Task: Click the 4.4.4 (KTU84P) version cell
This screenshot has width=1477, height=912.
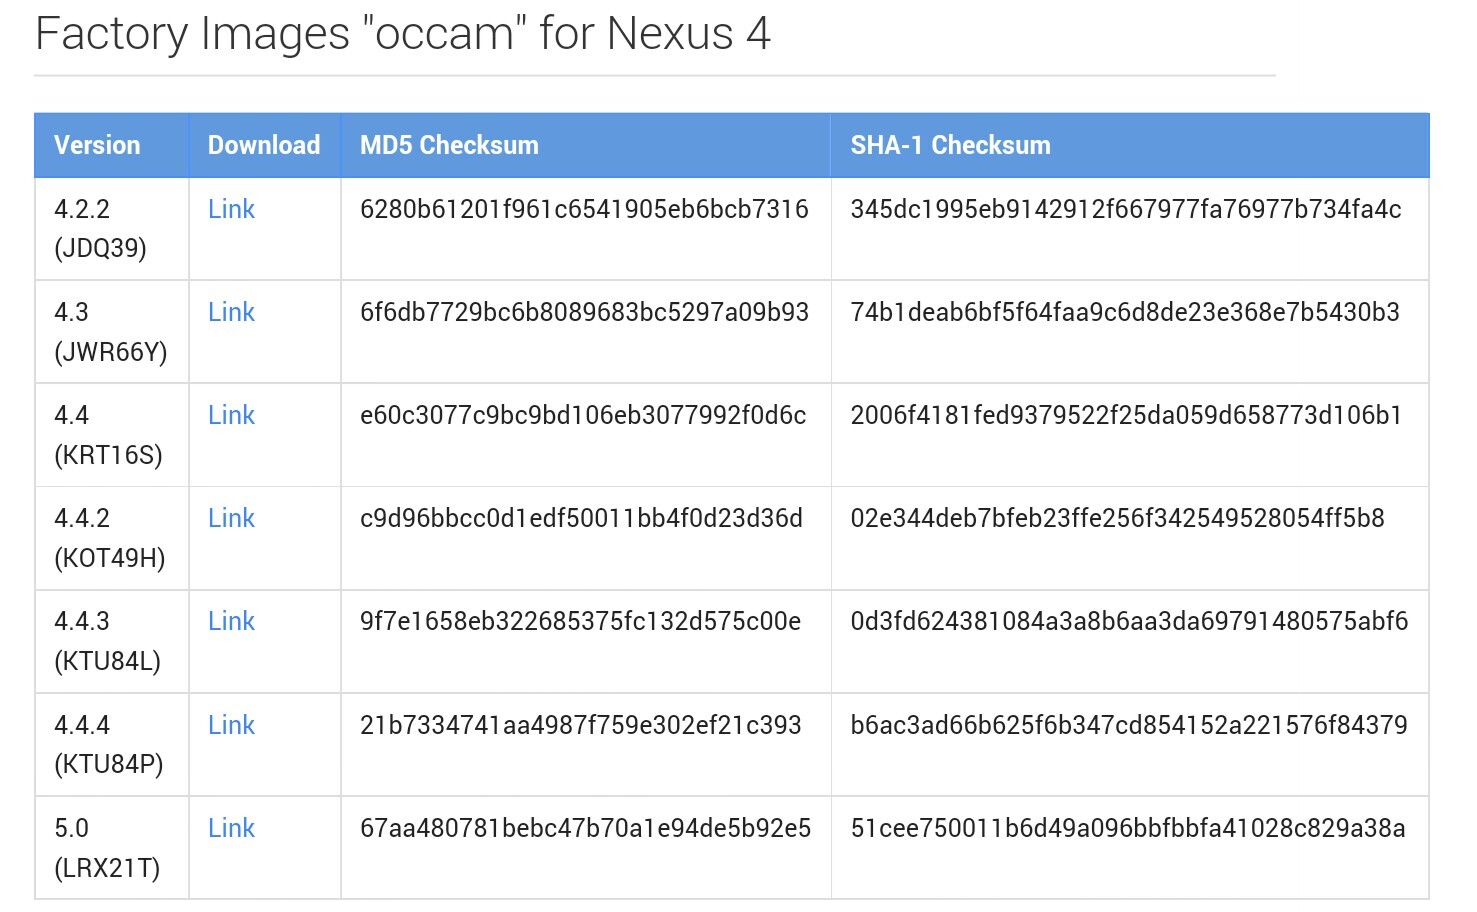Action: pyautogui.click(x=108, y=744)
